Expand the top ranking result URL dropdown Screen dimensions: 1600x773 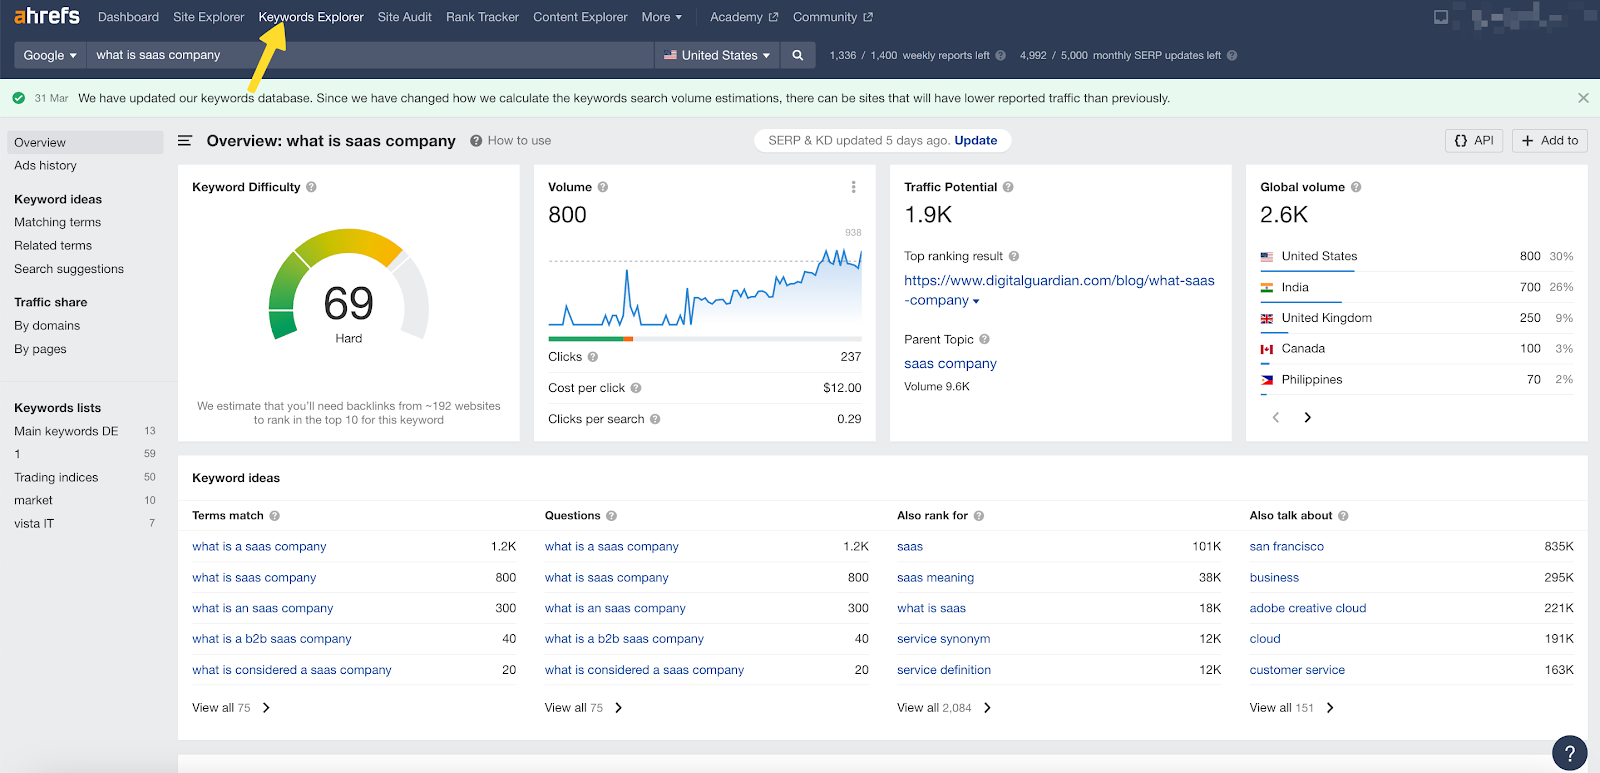tap(976, 301)
